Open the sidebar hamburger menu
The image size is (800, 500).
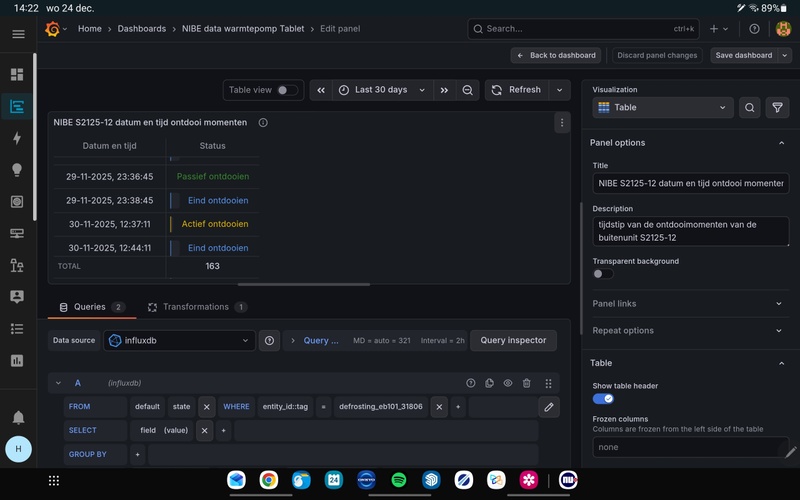(x=18, y=34)
